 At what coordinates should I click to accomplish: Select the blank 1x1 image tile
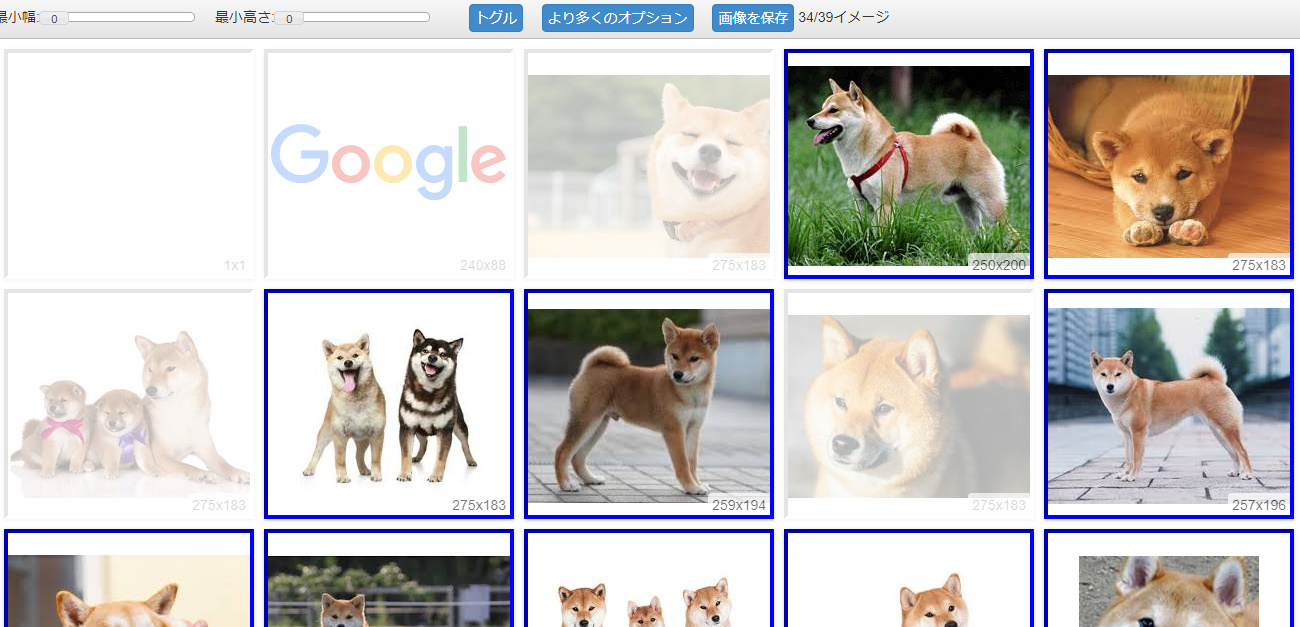point(129,165)
